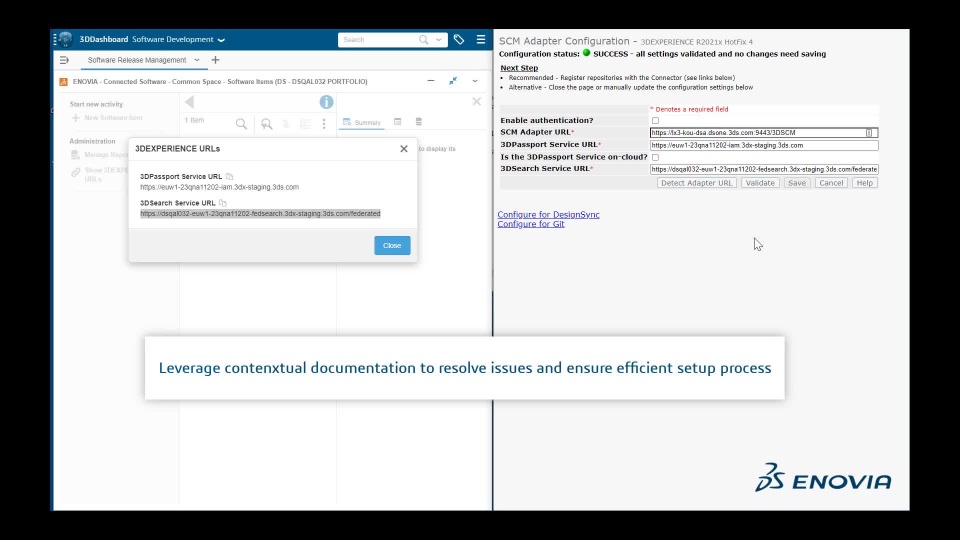This screenshot has width=960, height=540.
Task: Open the widget menu chevron
Action: (x=474, y=81)
